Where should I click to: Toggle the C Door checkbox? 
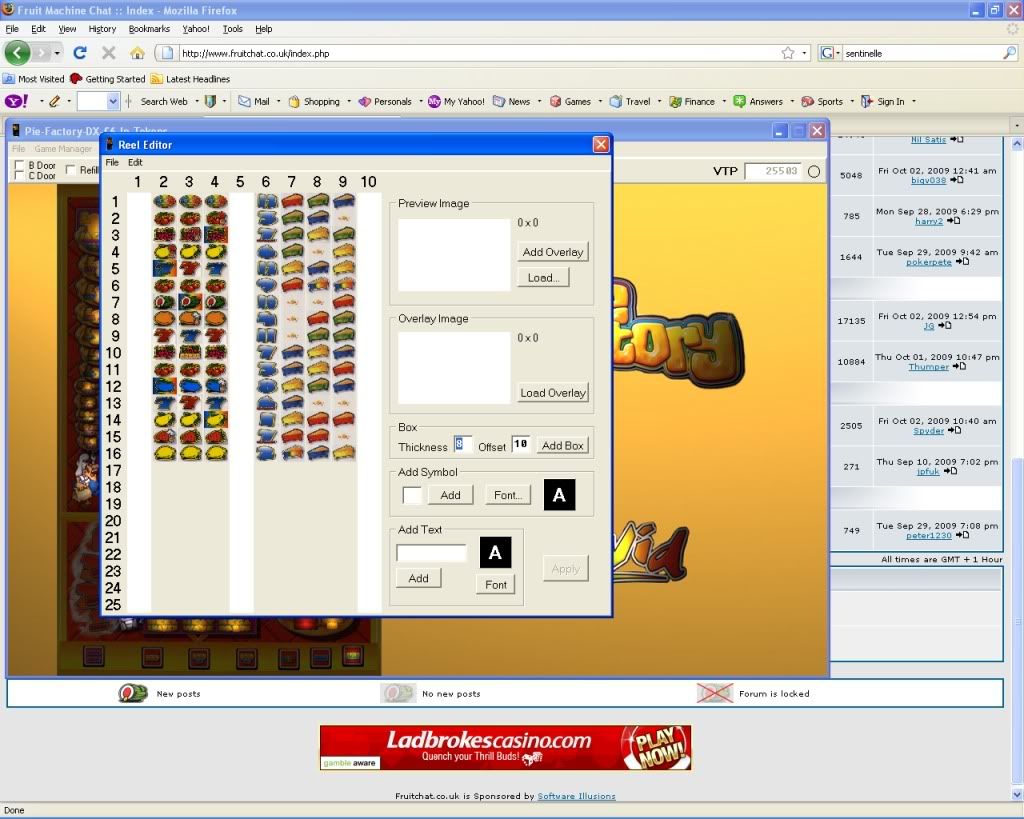point(19,176)
